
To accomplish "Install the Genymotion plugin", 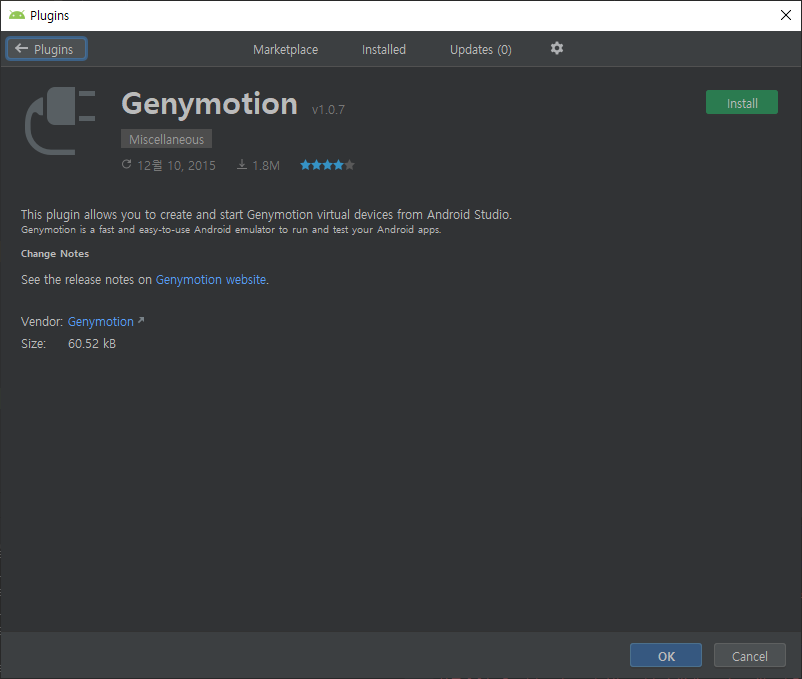I will (x=742, y=102).
